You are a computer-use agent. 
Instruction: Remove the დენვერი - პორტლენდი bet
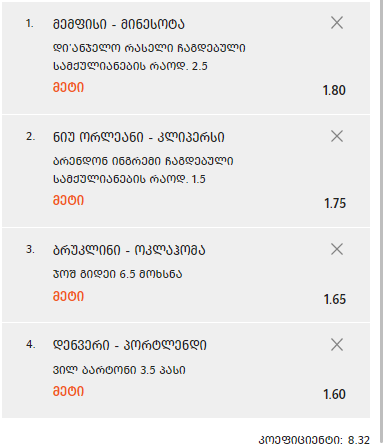click(x=337, y=345)
